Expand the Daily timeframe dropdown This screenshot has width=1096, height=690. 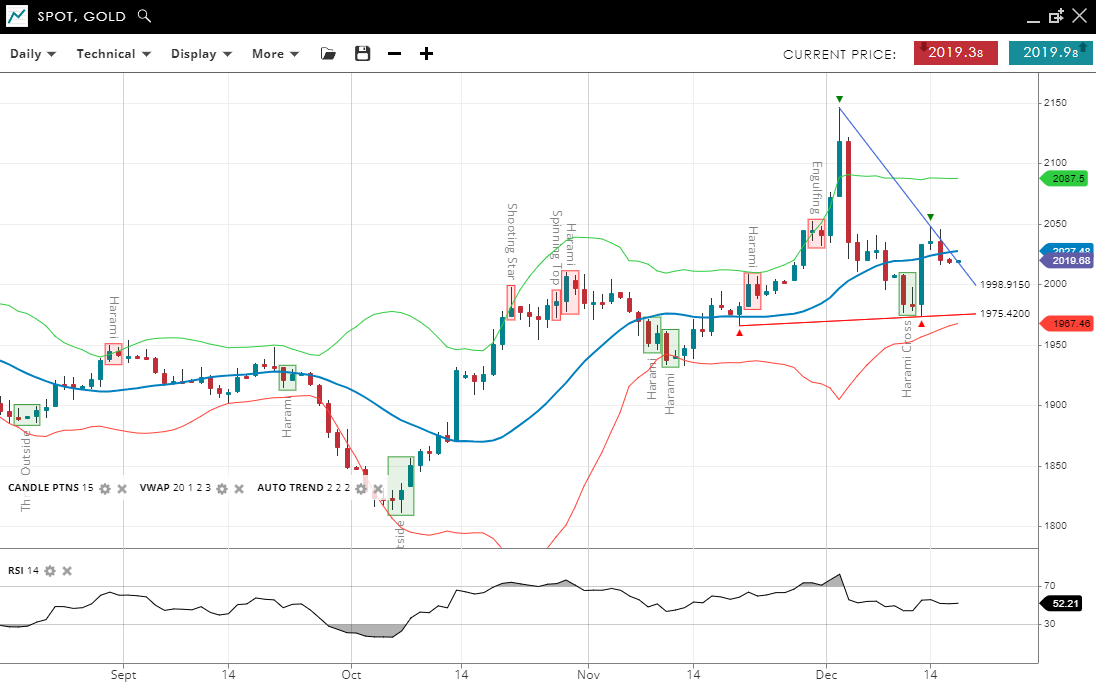click(33, 54)
